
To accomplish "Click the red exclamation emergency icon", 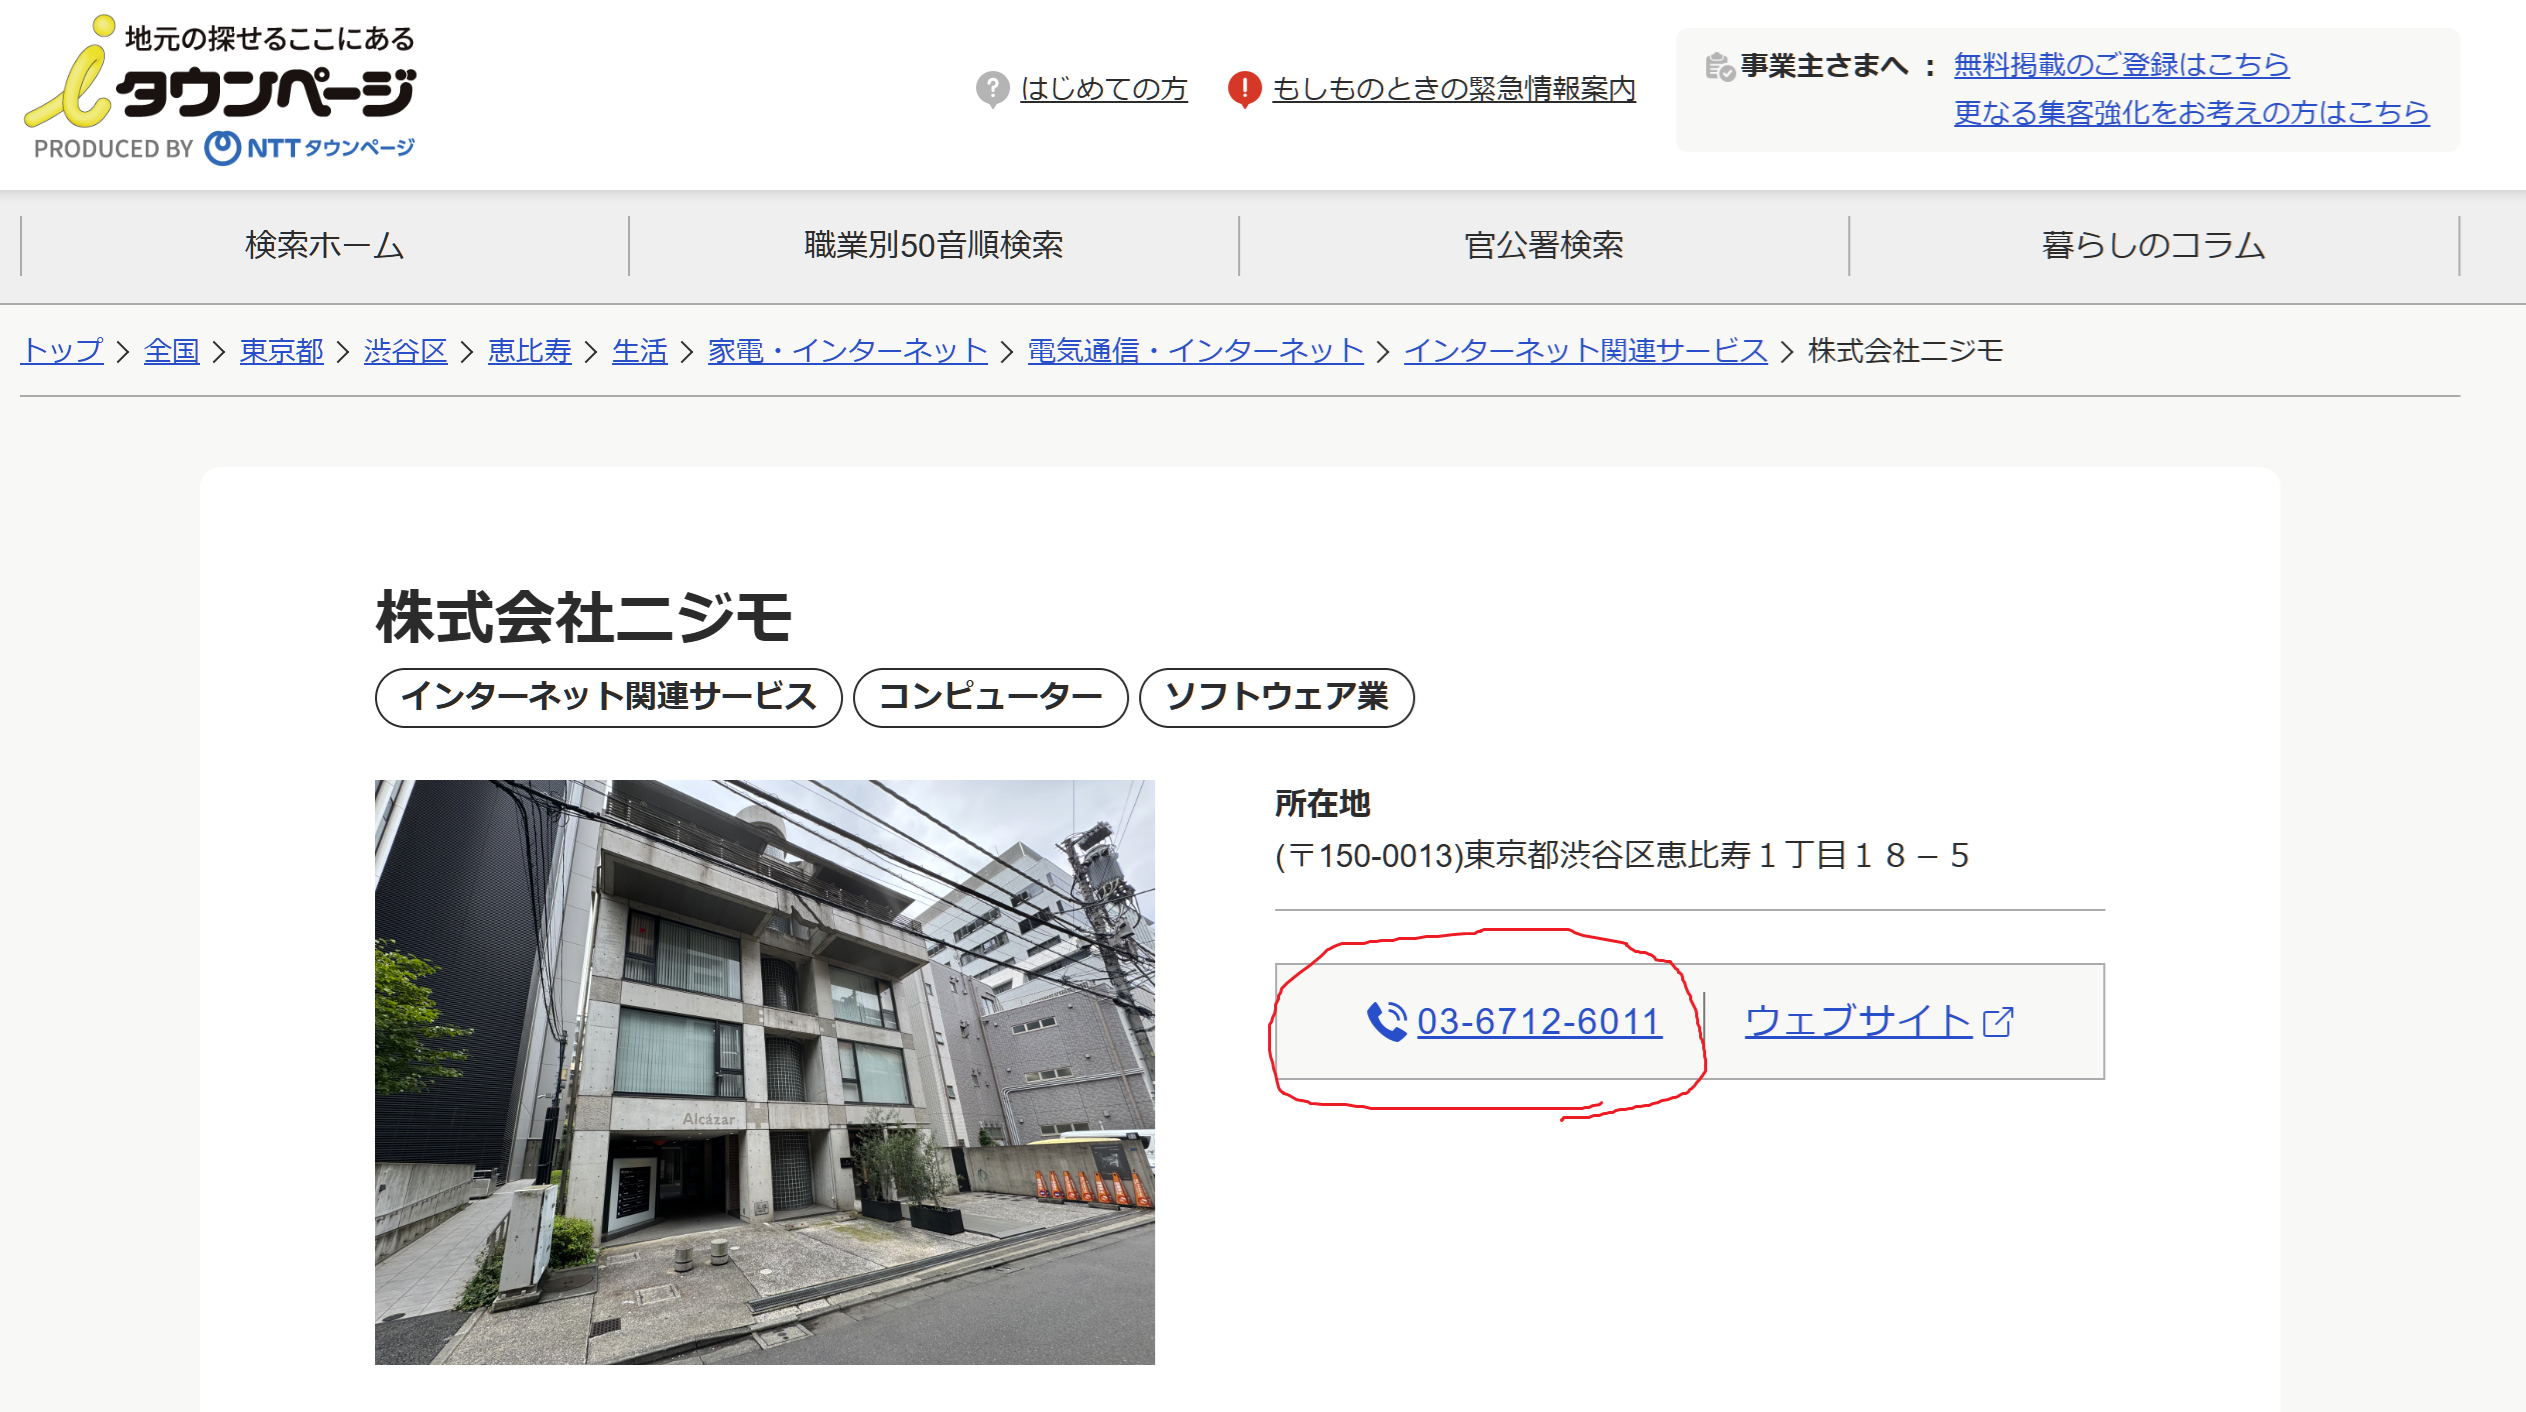I will [1244, 89].
